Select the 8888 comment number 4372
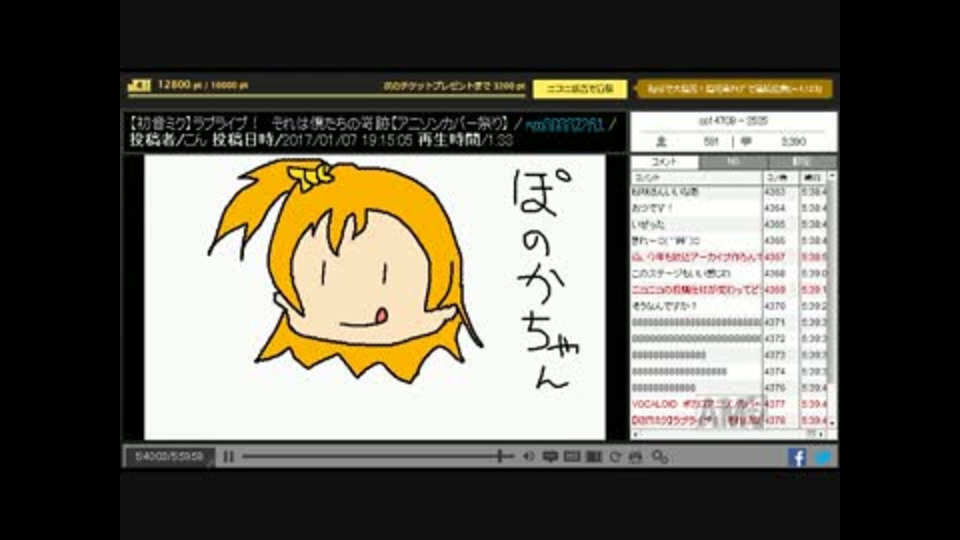 pyautogui.click(x=729, y=339)
